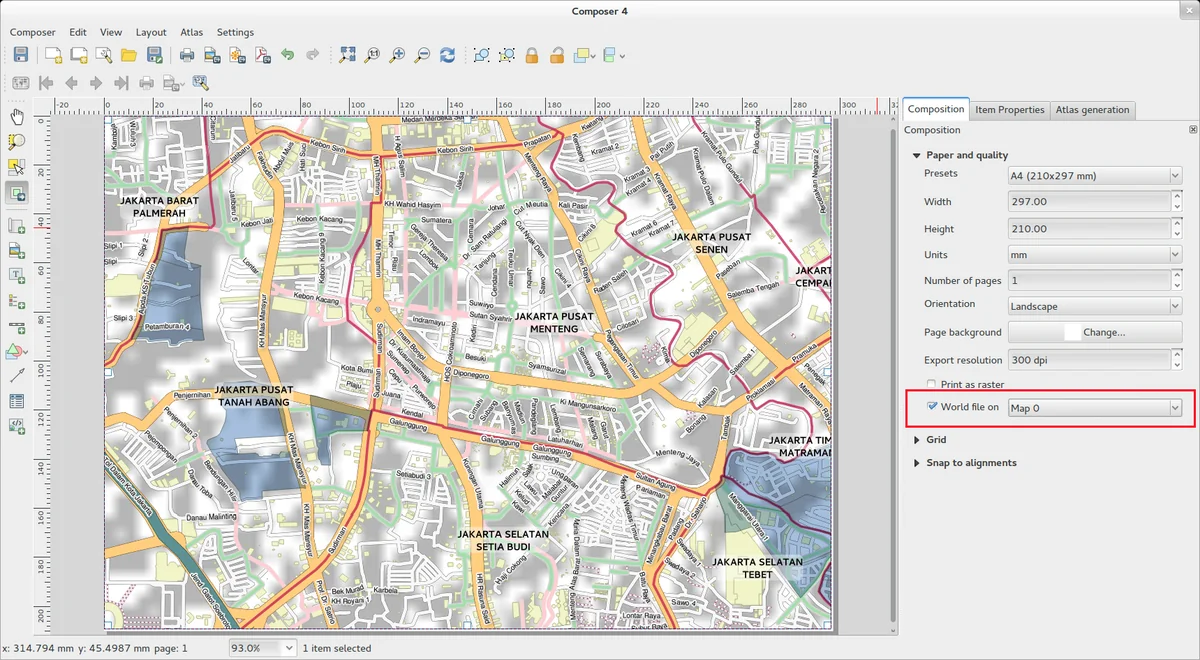Open the Orientation dropdown set to Landscape

[x=1094, y=307]
